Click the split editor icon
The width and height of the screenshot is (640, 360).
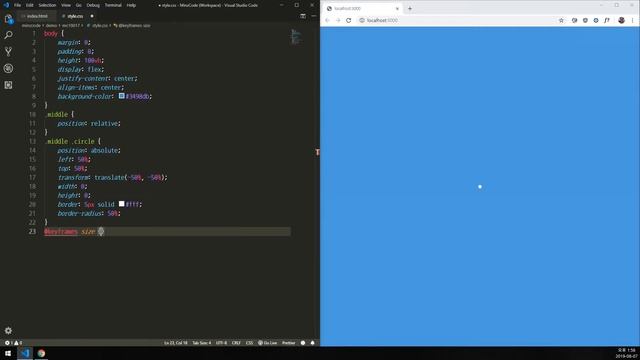click(x=303, y=16)
